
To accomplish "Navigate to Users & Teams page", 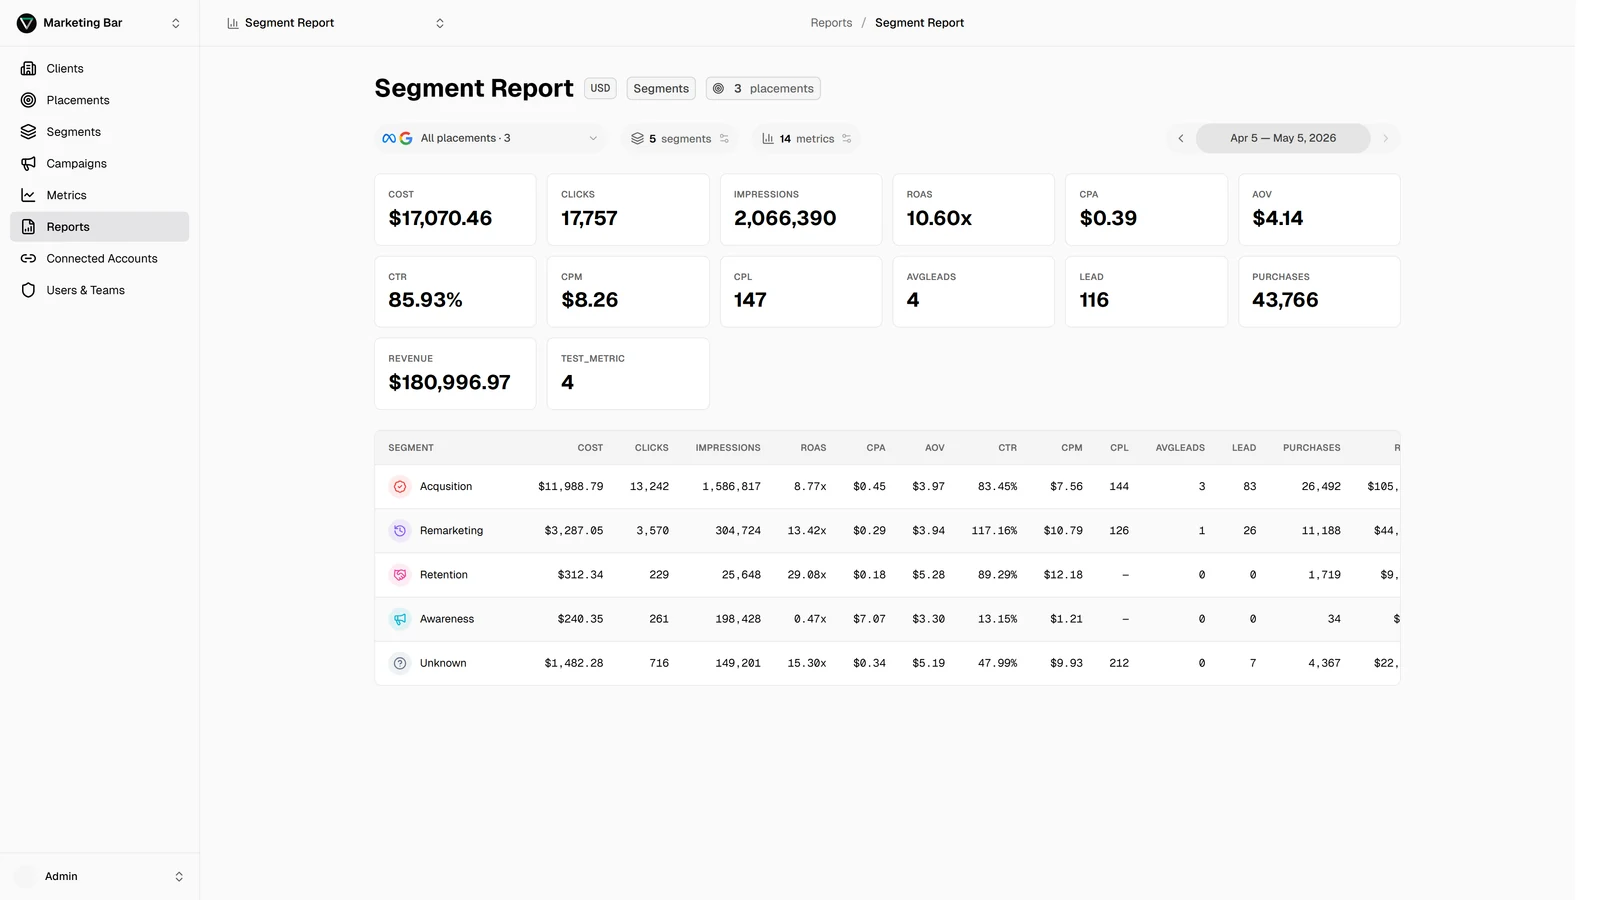I will tap(100, 290).
